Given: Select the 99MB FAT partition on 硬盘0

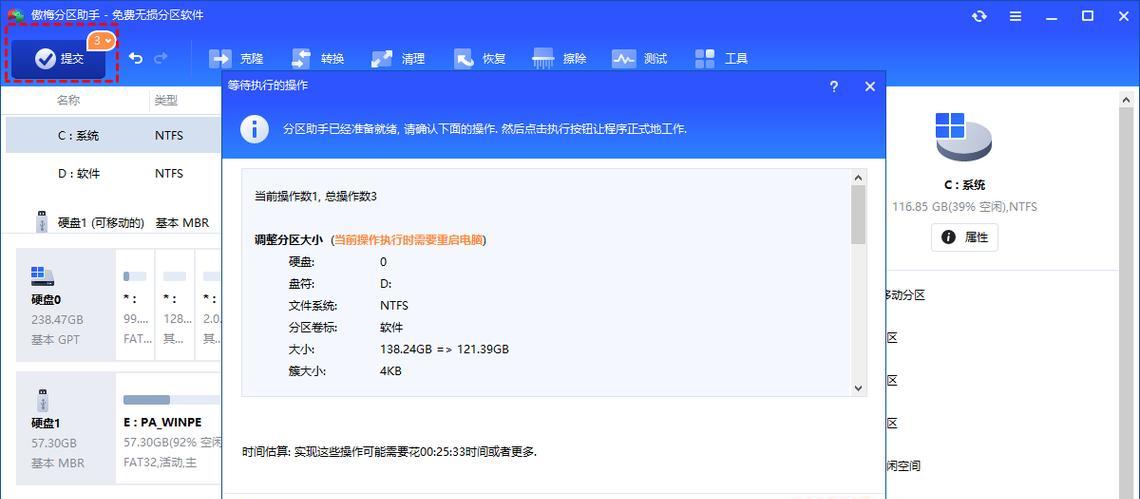Looking at the screenshot, I should pyautogui.click(x=135, y=305).
